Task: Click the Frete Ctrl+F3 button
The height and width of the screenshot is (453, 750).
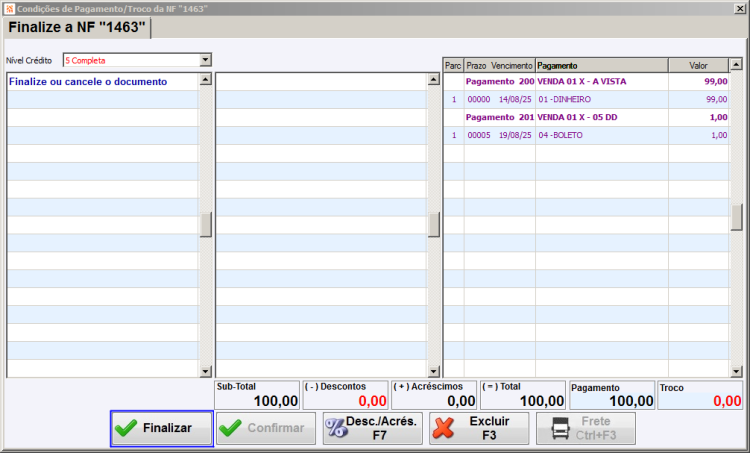Action: point(586,428)
